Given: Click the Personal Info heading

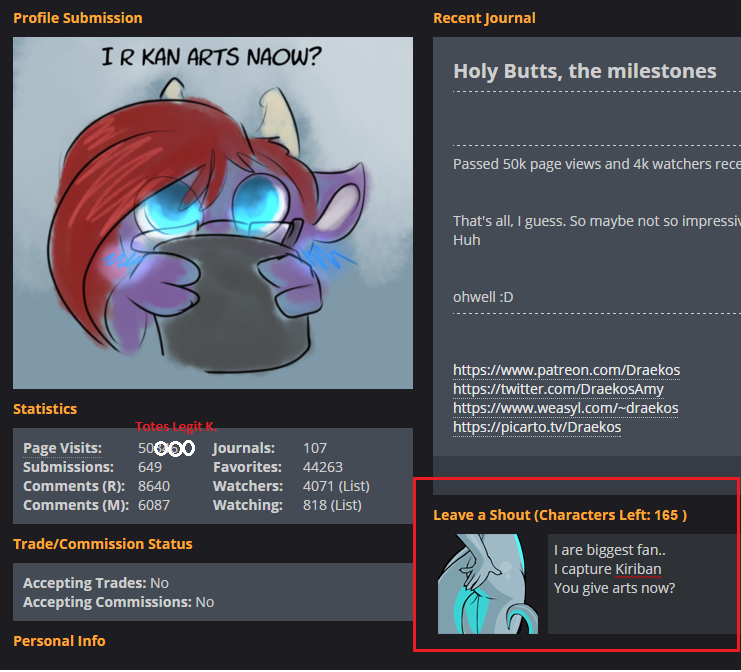Looking at the screenshot, I should click(x=59, y=641).
